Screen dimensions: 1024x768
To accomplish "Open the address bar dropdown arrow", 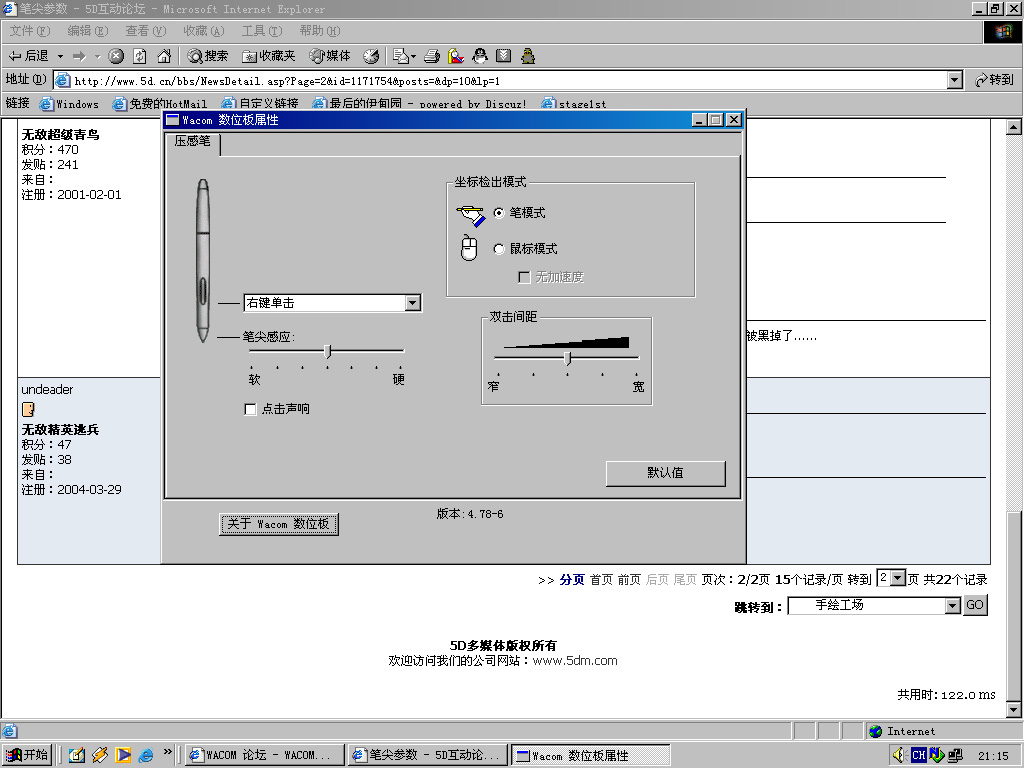I will click(x=955, y=80).
